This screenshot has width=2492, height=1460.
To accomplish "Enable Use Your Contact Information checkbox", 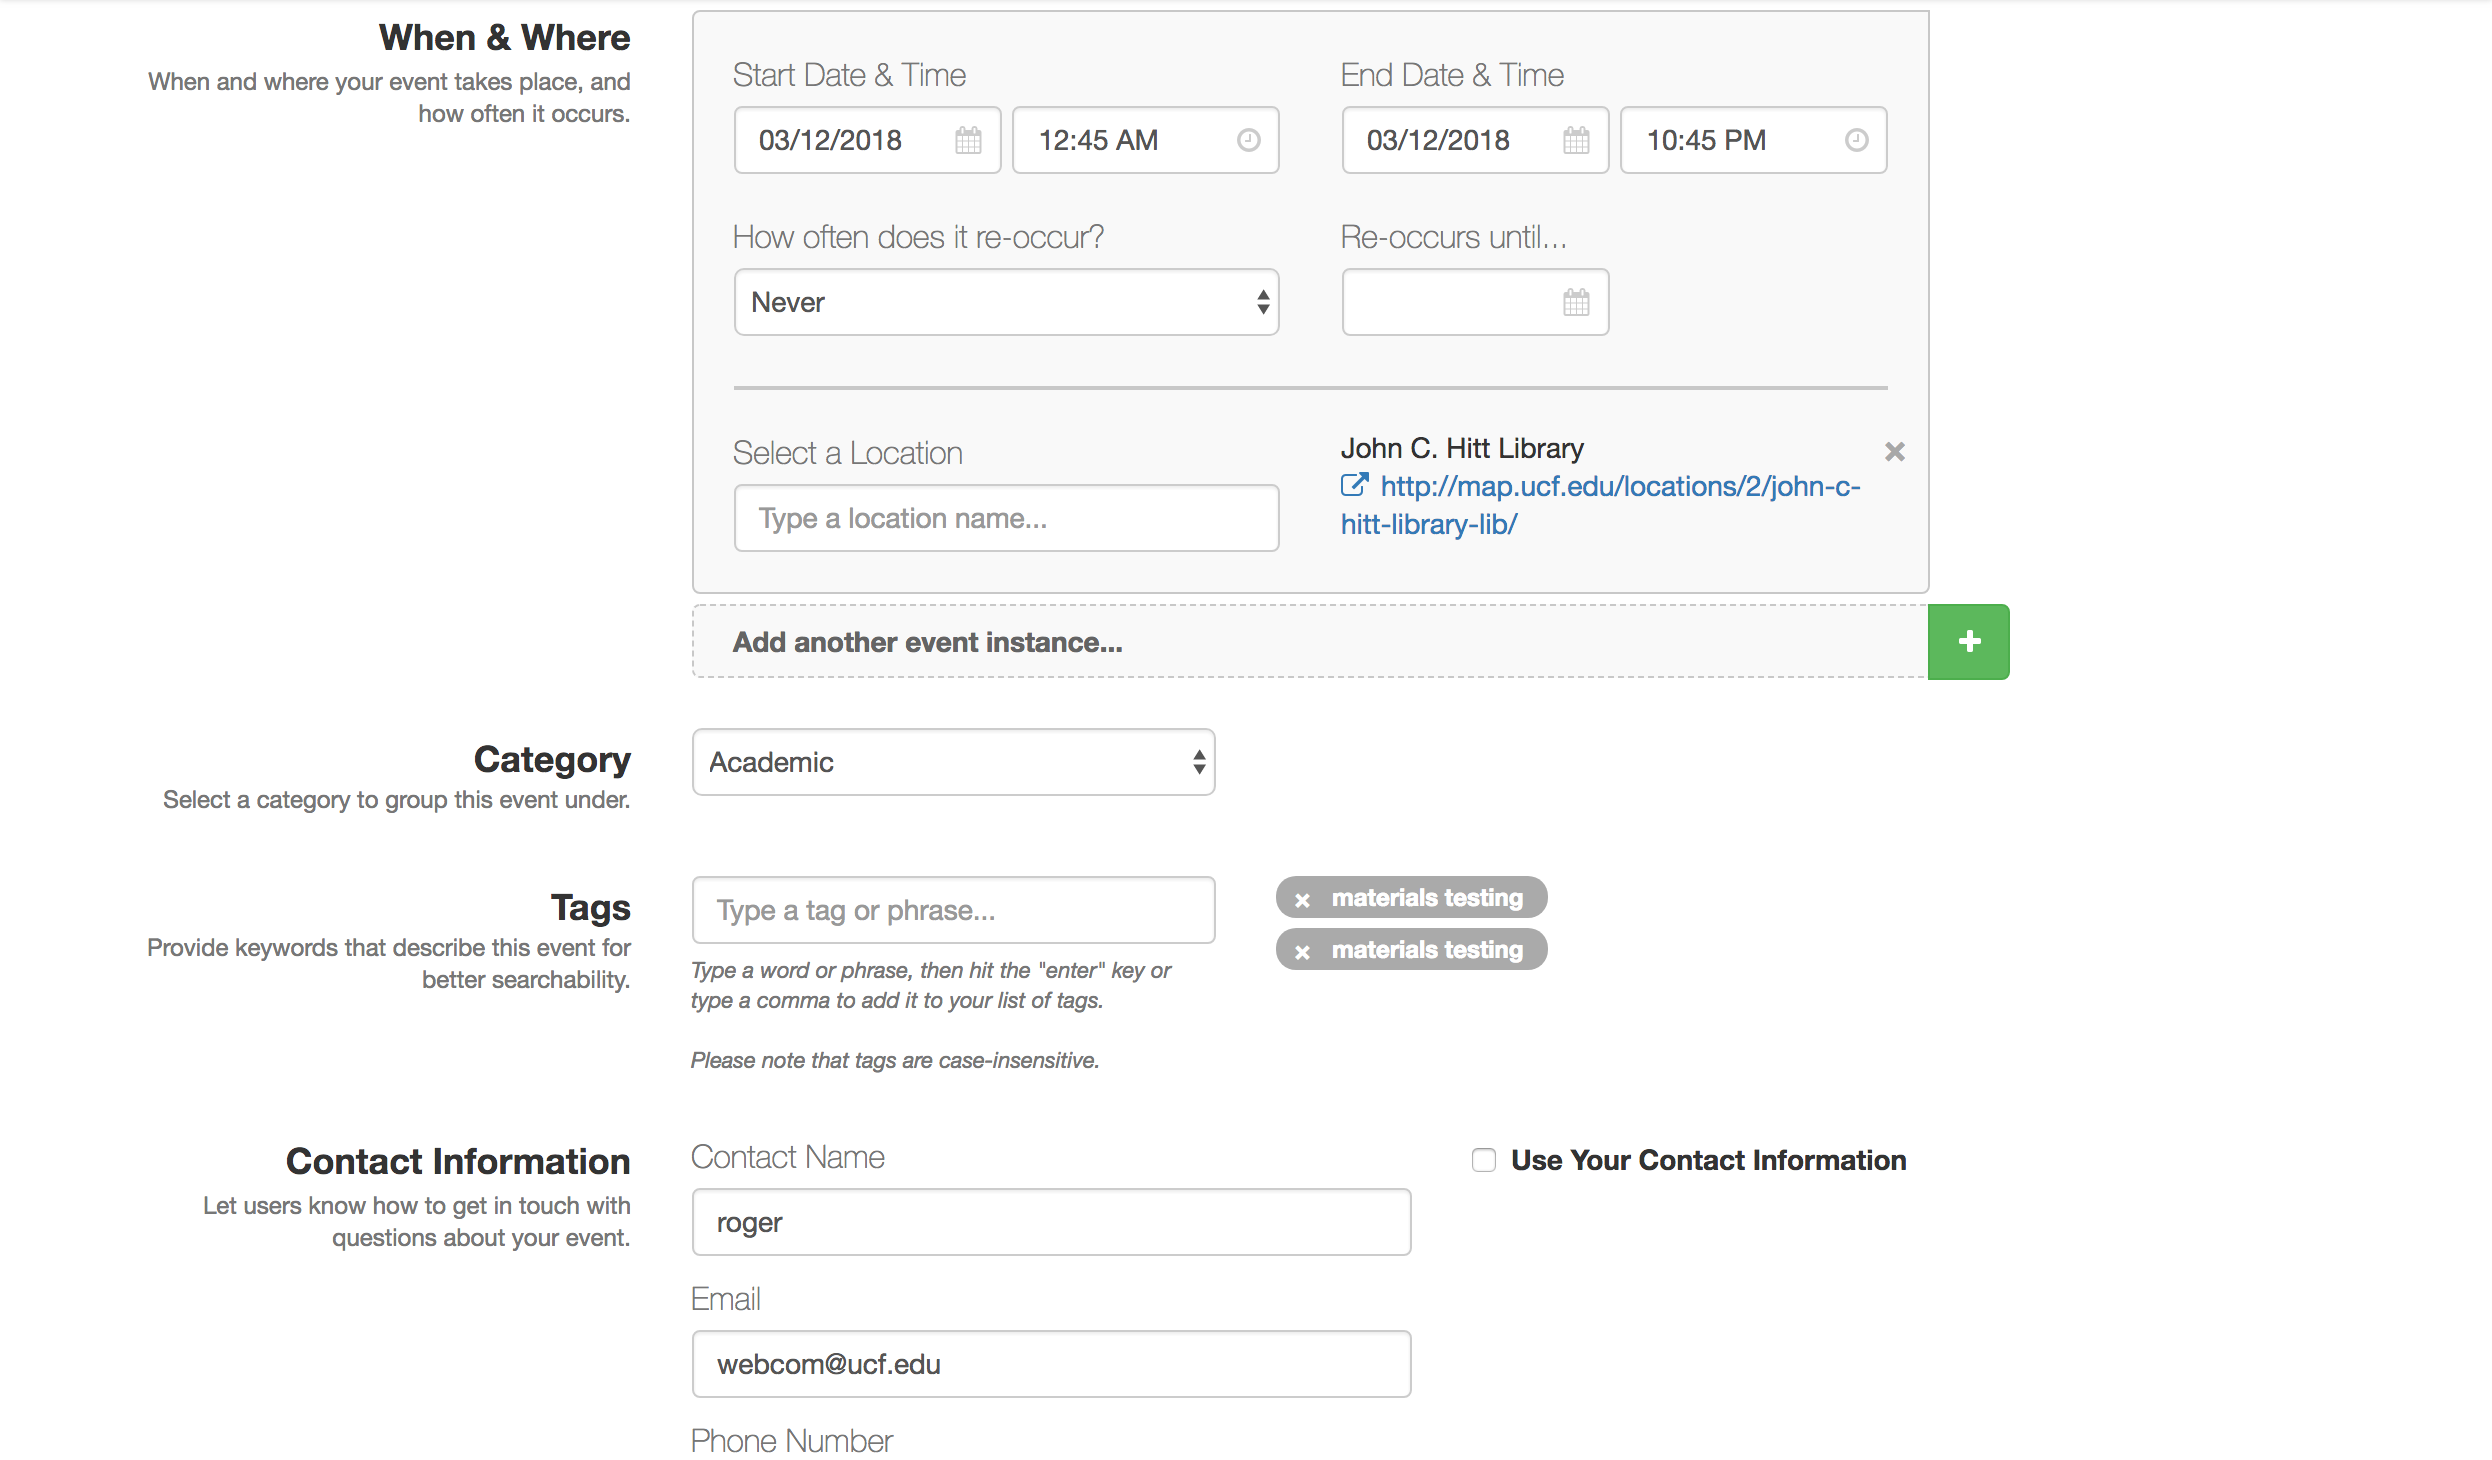I will click(x=1484, y=1160).
